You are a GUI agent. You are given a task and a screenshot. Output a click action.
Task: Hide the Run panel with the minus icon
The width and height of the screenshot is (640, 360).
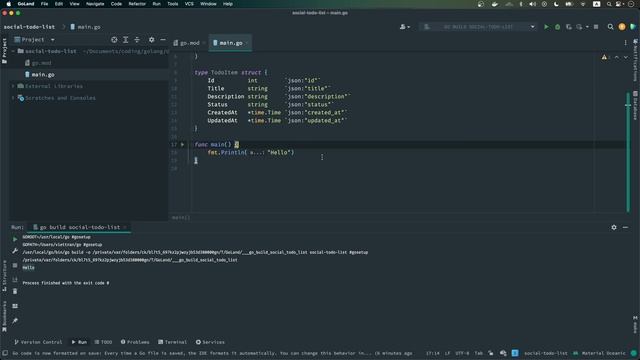[625, 227]
